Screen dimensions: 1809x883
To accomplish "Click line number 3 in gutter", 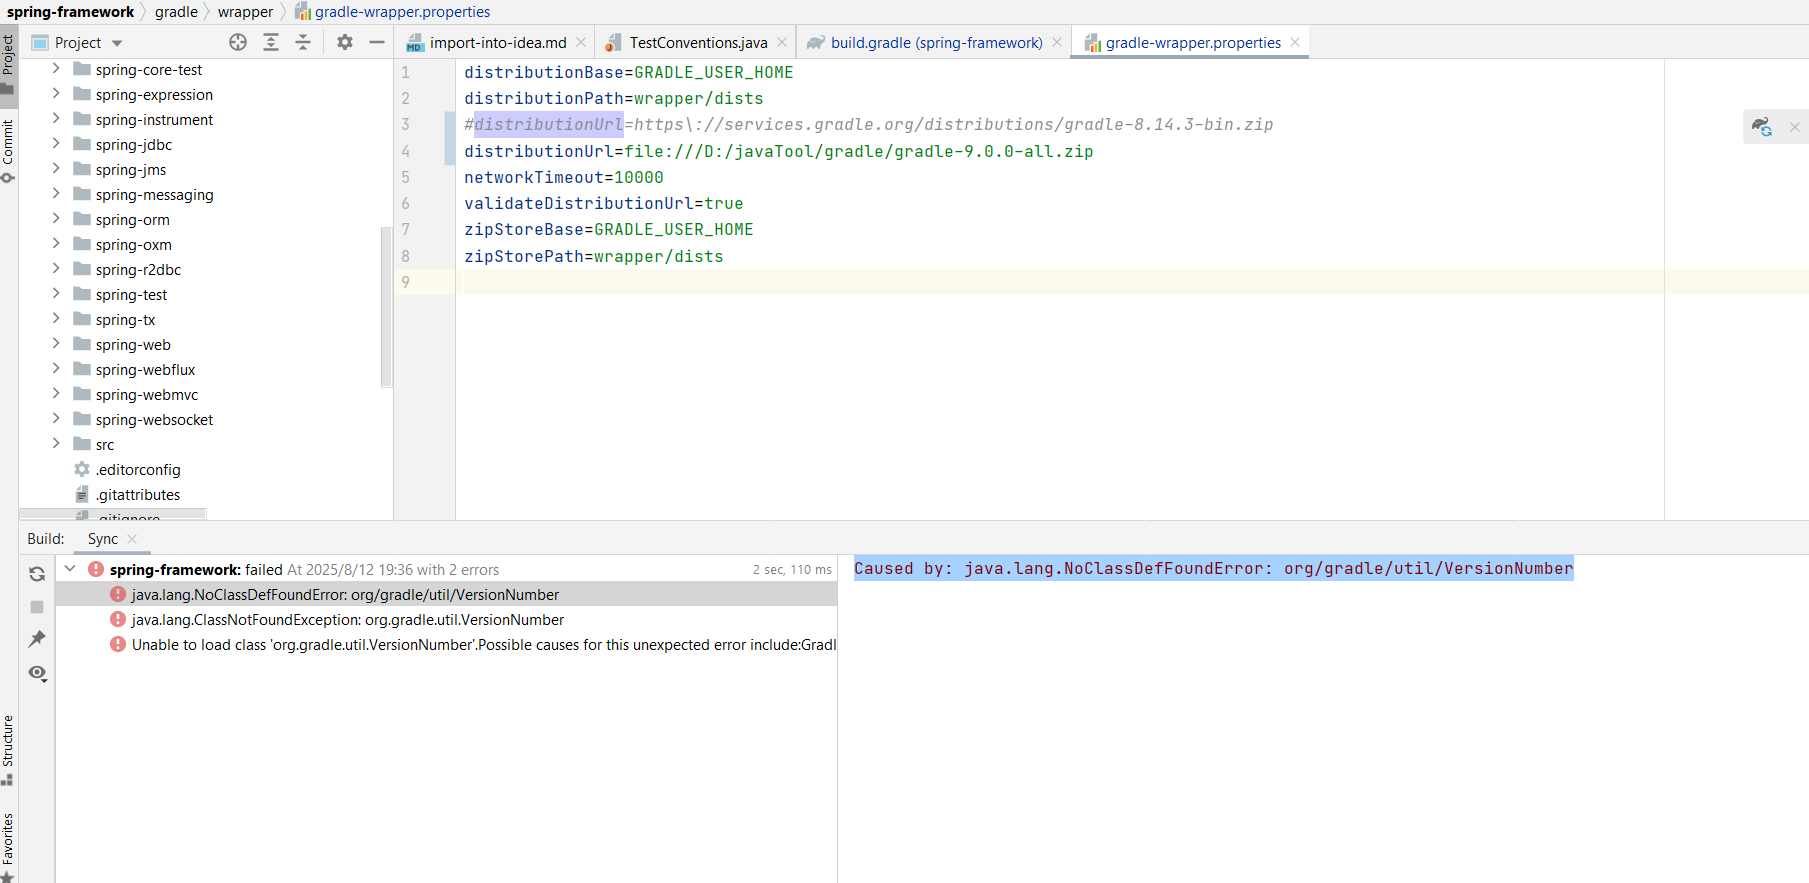I will pos(405,124).
